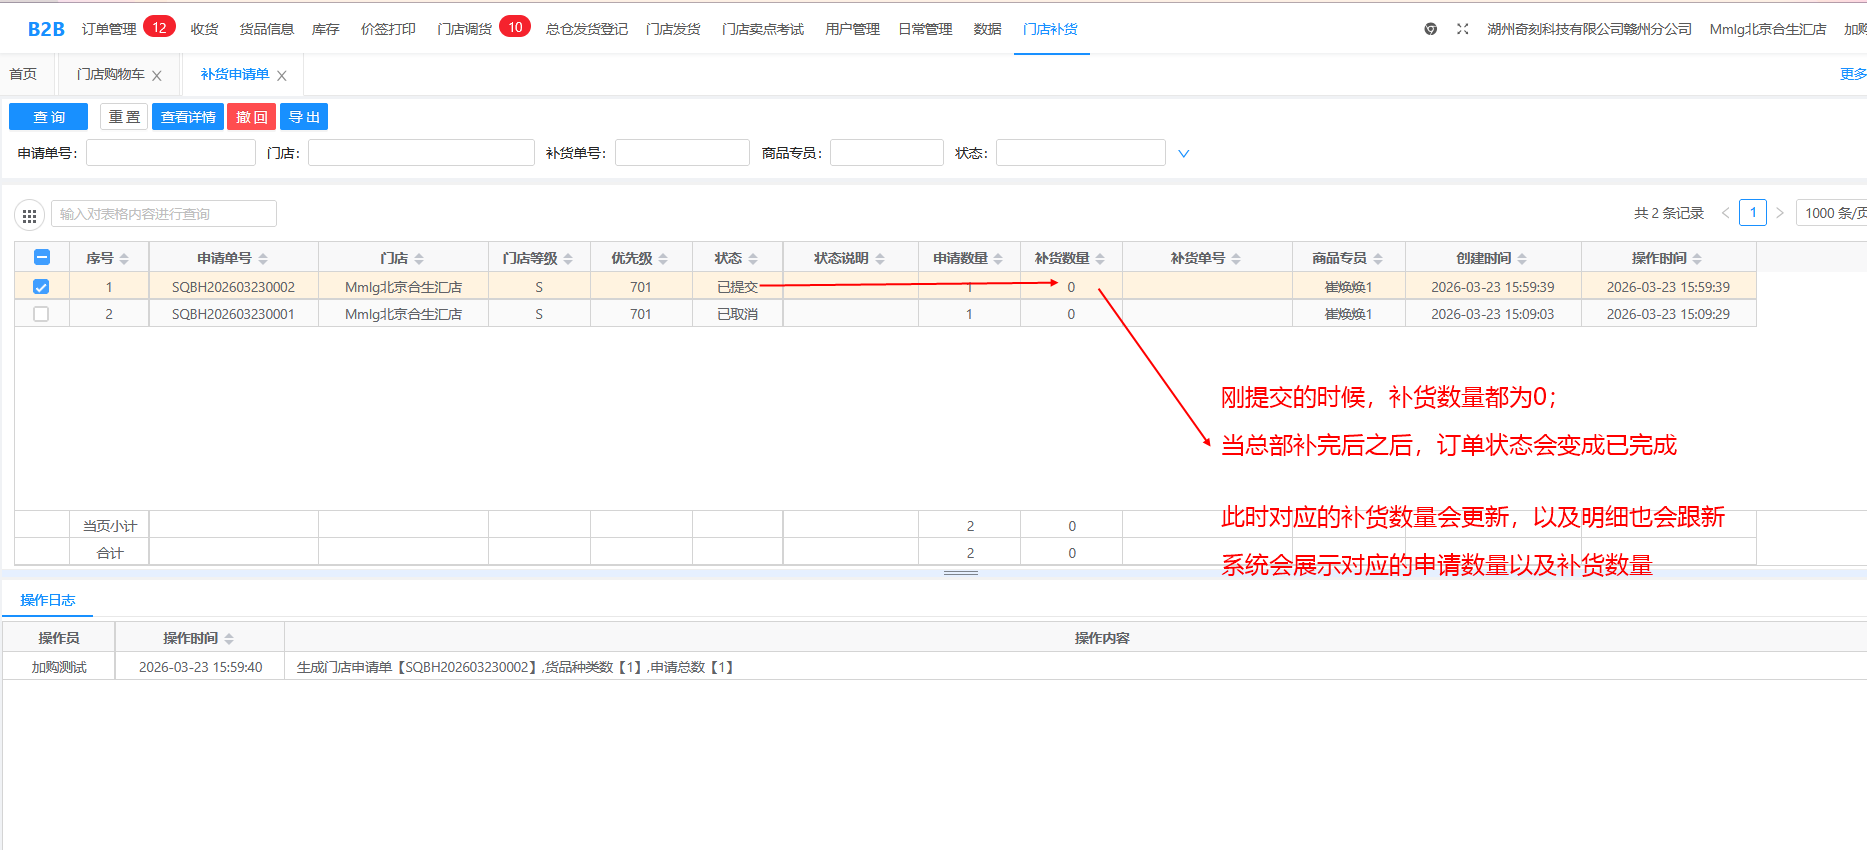
Task: Expand more search filters chevron
Action: pyautogui.click(x=1184, y=154)
